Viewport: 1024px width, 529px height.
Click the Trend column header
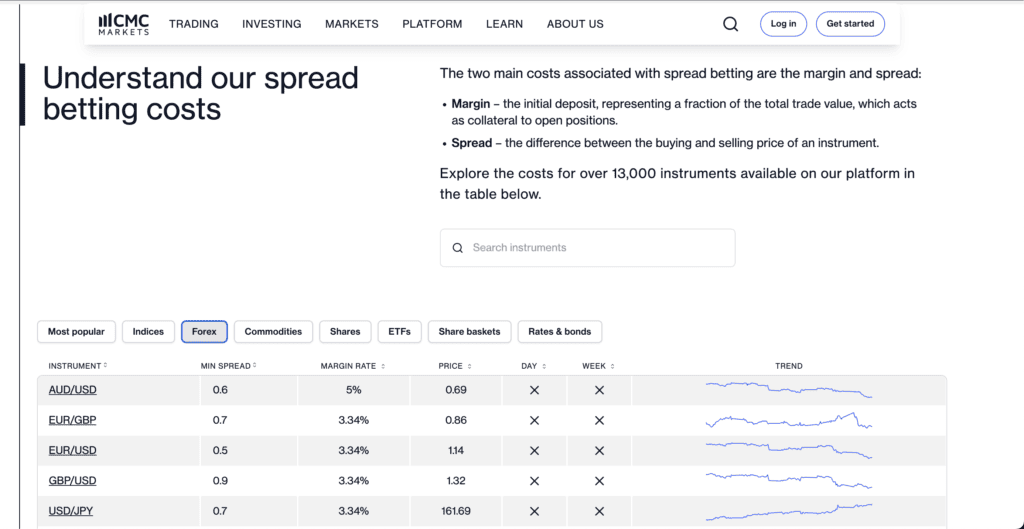pyautogui.click(x=789, y=366)
